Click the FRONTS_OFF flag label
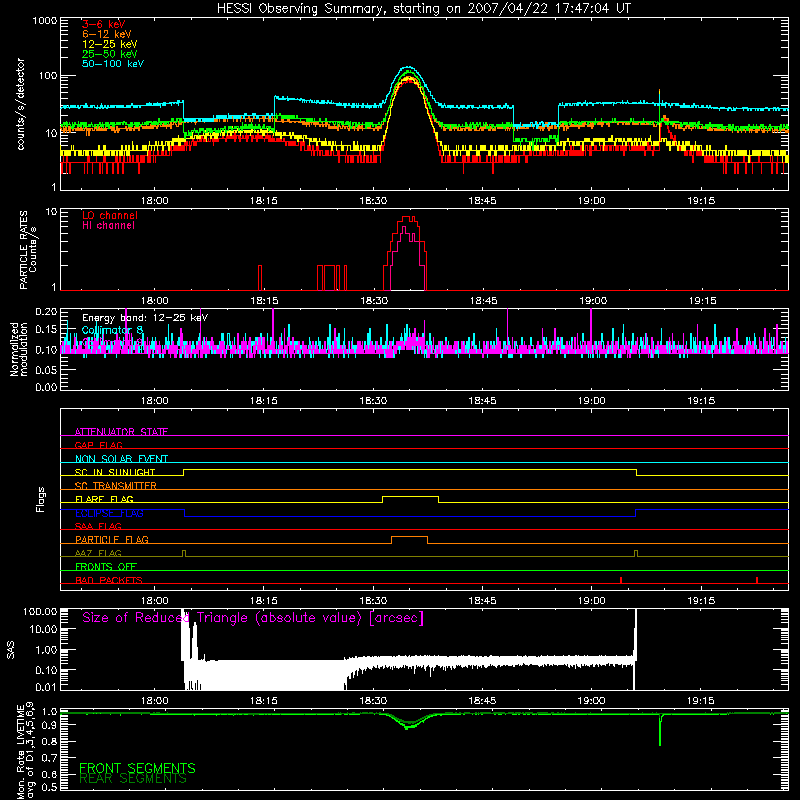The height and width of the screenshot is (800, 800). 105,566
